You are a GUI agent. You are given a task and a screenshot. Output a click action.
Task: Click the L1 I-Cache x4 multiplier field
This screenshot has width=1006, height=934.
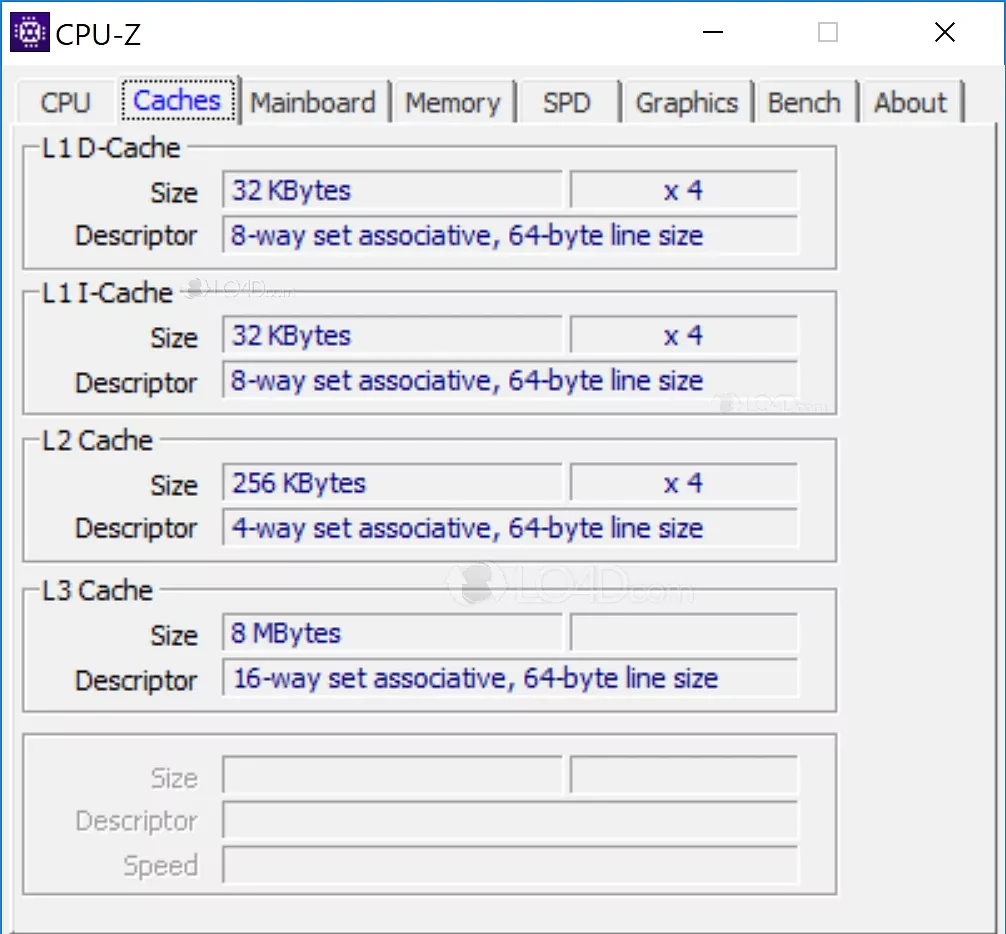point(683,335)
